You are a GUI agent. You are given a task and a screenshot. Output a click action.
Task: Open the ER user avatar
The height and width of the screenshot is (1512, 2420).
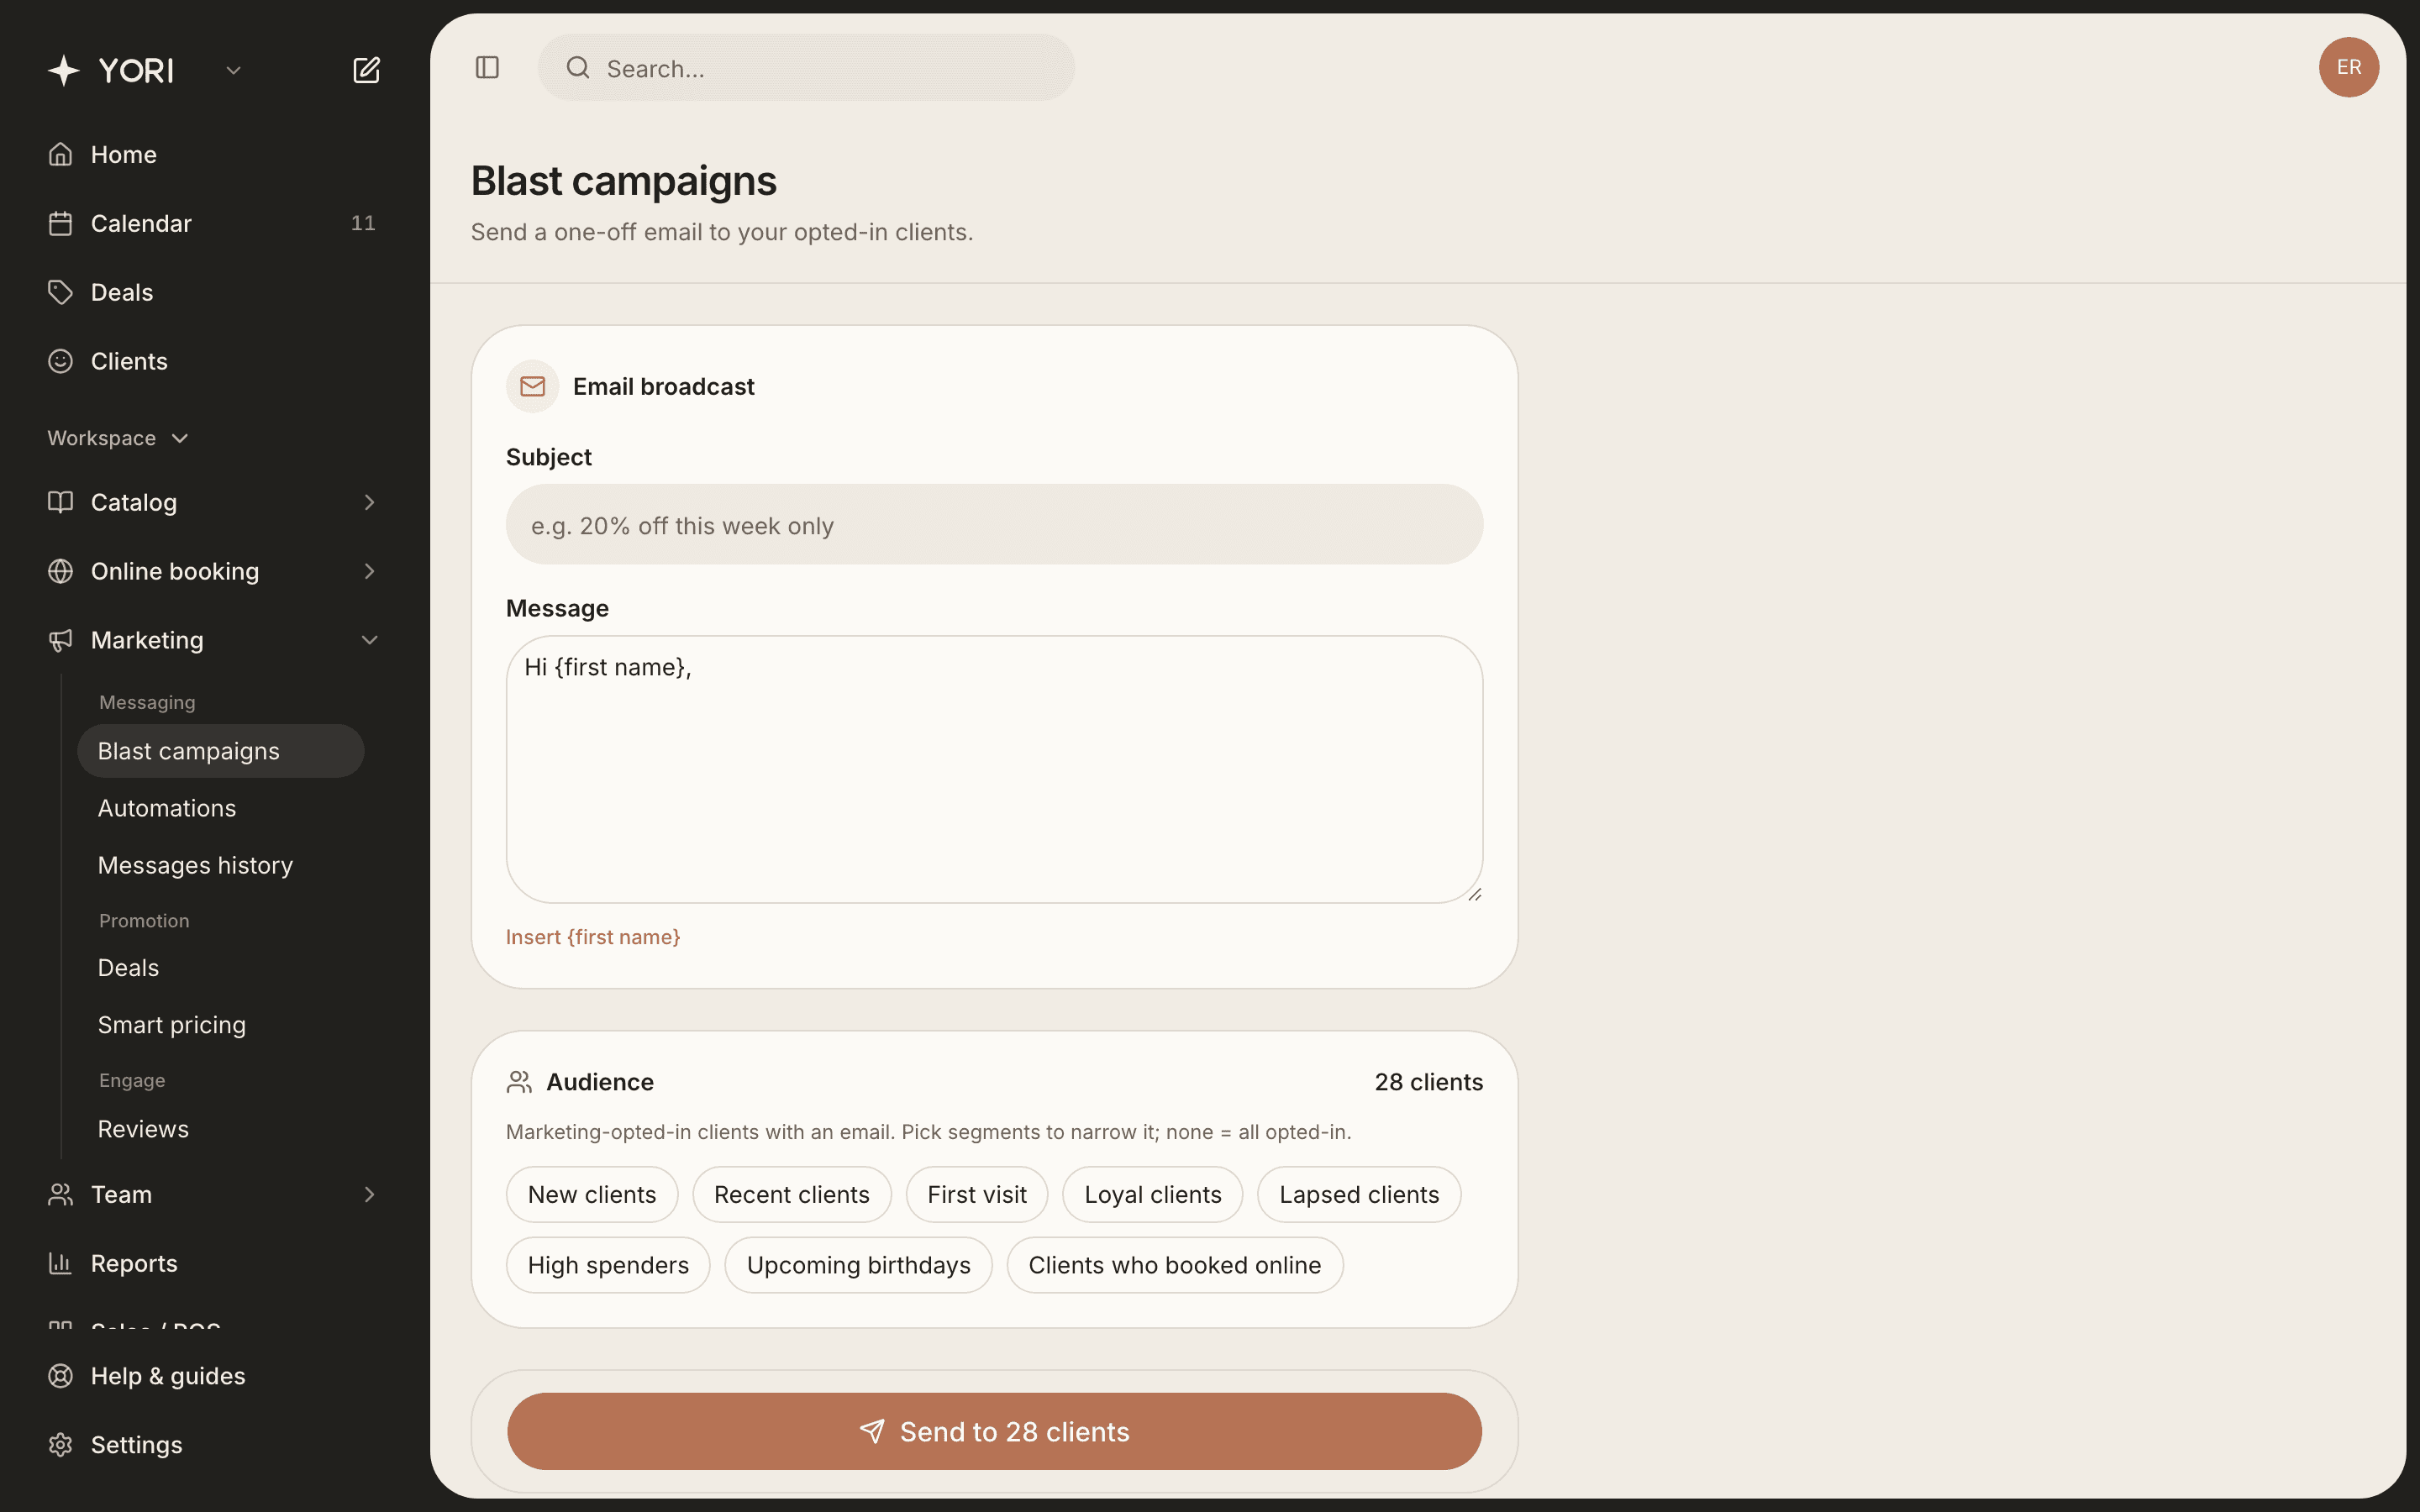click(2348, 67)
